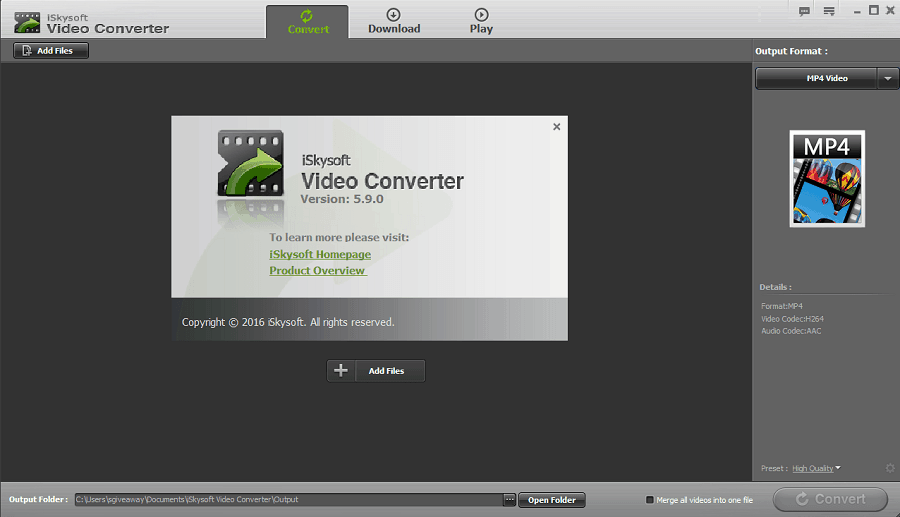900x517 pixels.
Task: Open the Download tab
Action: click(394, 22)
